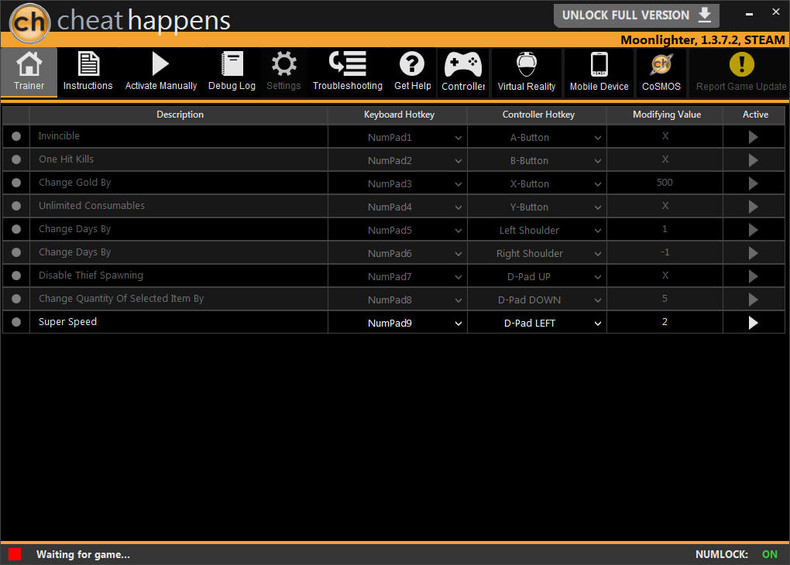Open Settings gear
This screenshot has width=790, height=565.
[x=284, y=72]
